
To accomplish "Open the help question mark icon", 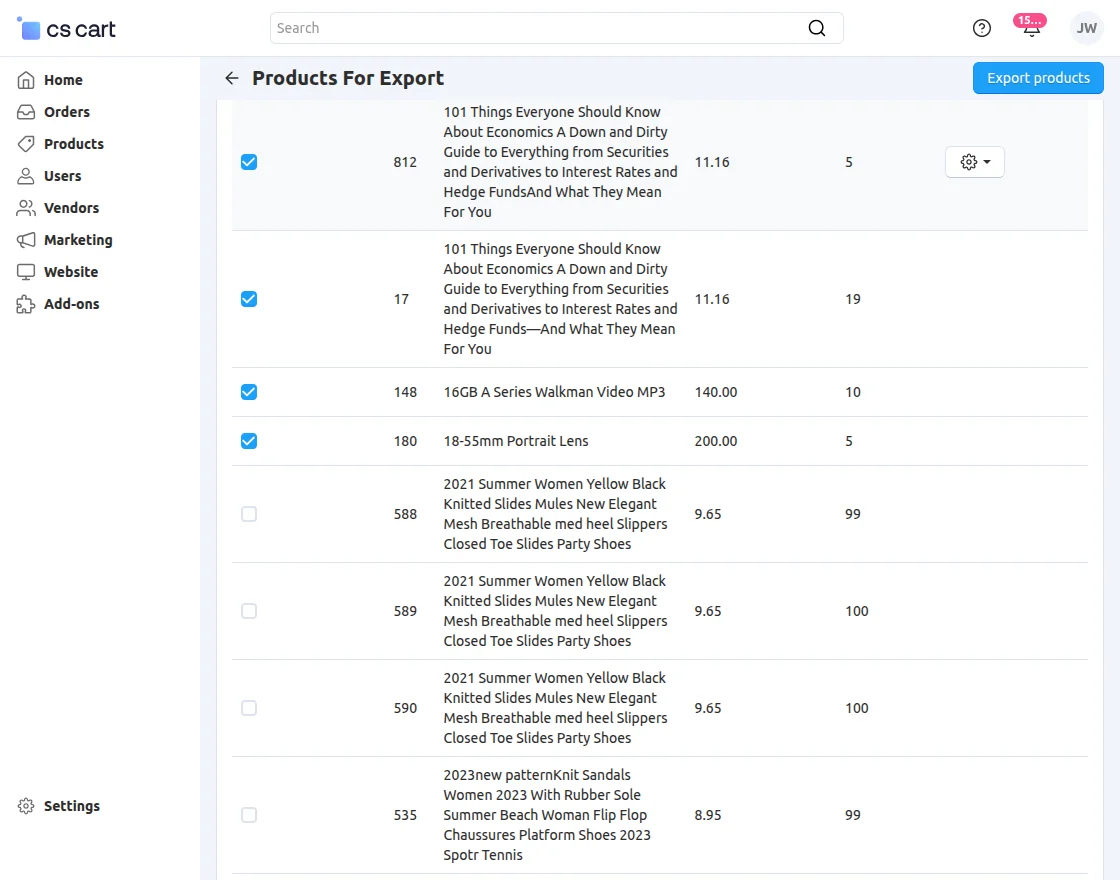I will coord(982,28).
